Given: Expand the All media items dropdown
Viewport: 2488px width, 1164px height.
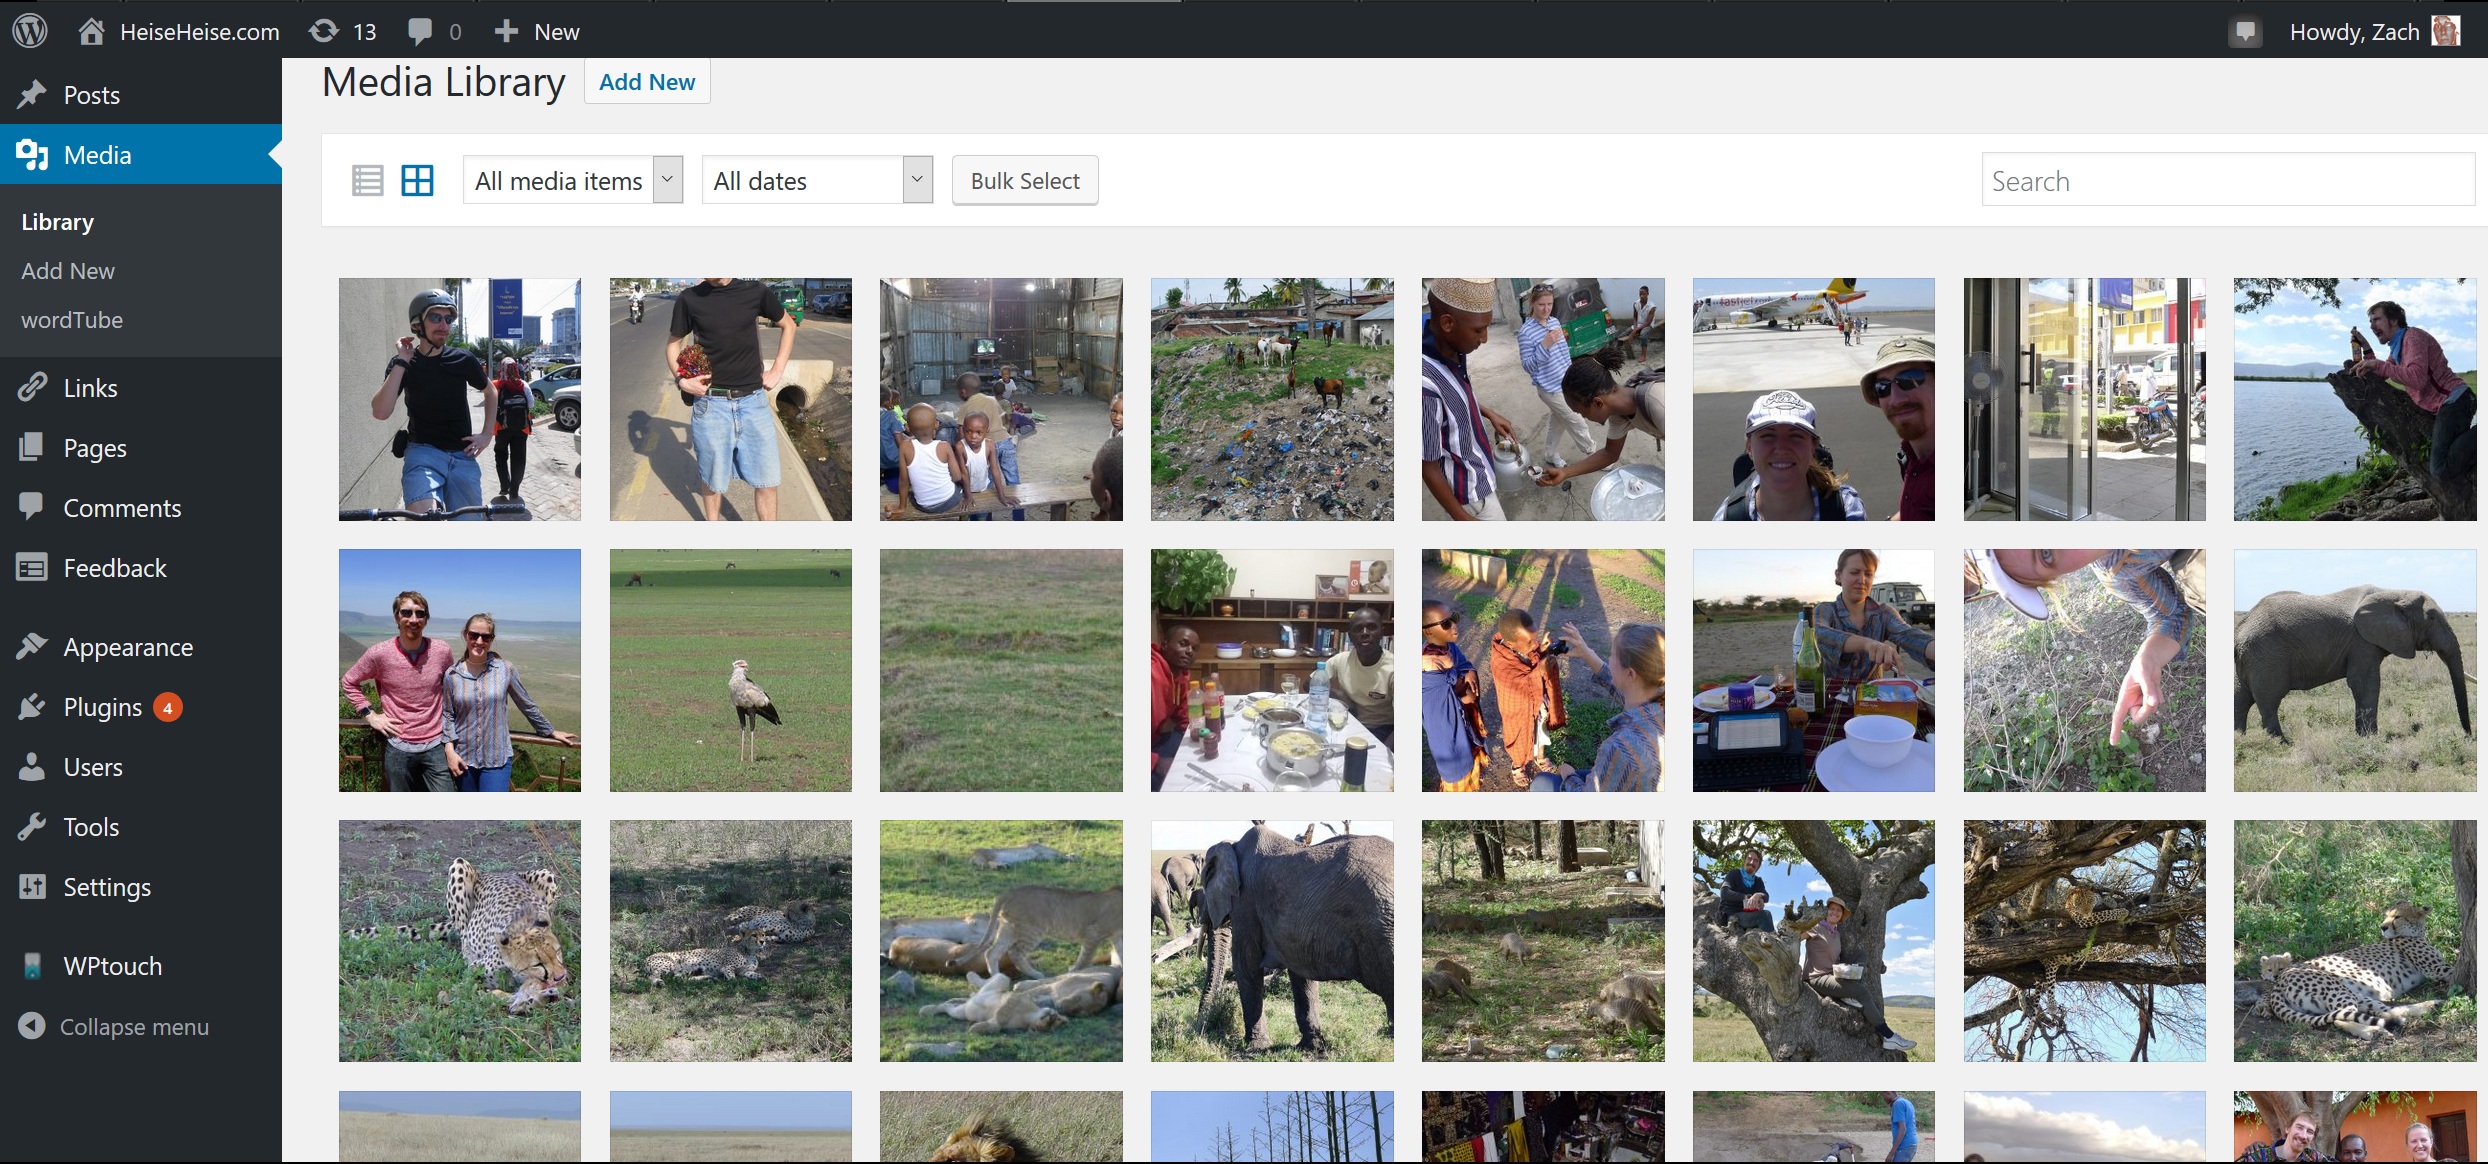Looking at the screenshot, I should tap(572, 181).
